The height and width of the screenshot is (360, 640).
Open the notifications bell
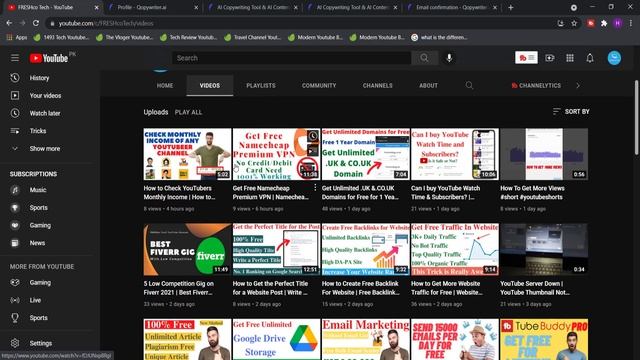(590, 58)
